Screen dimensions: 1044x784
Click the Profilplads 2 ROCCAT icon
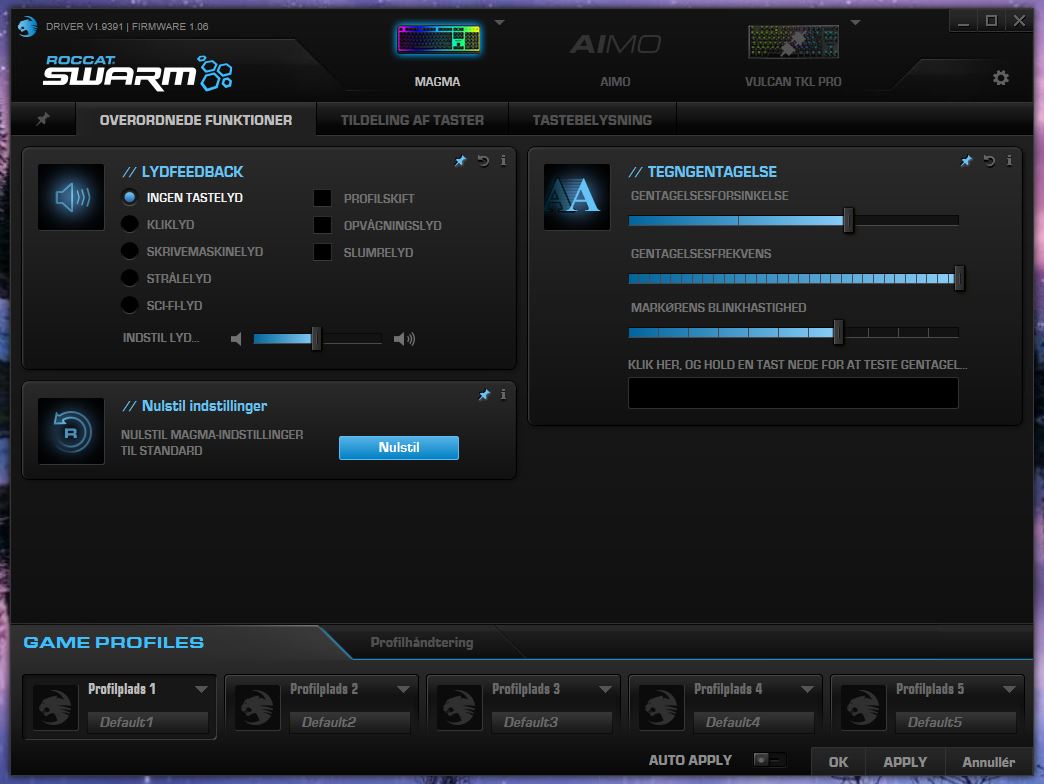pyautogui.click(x=257, y=707)
